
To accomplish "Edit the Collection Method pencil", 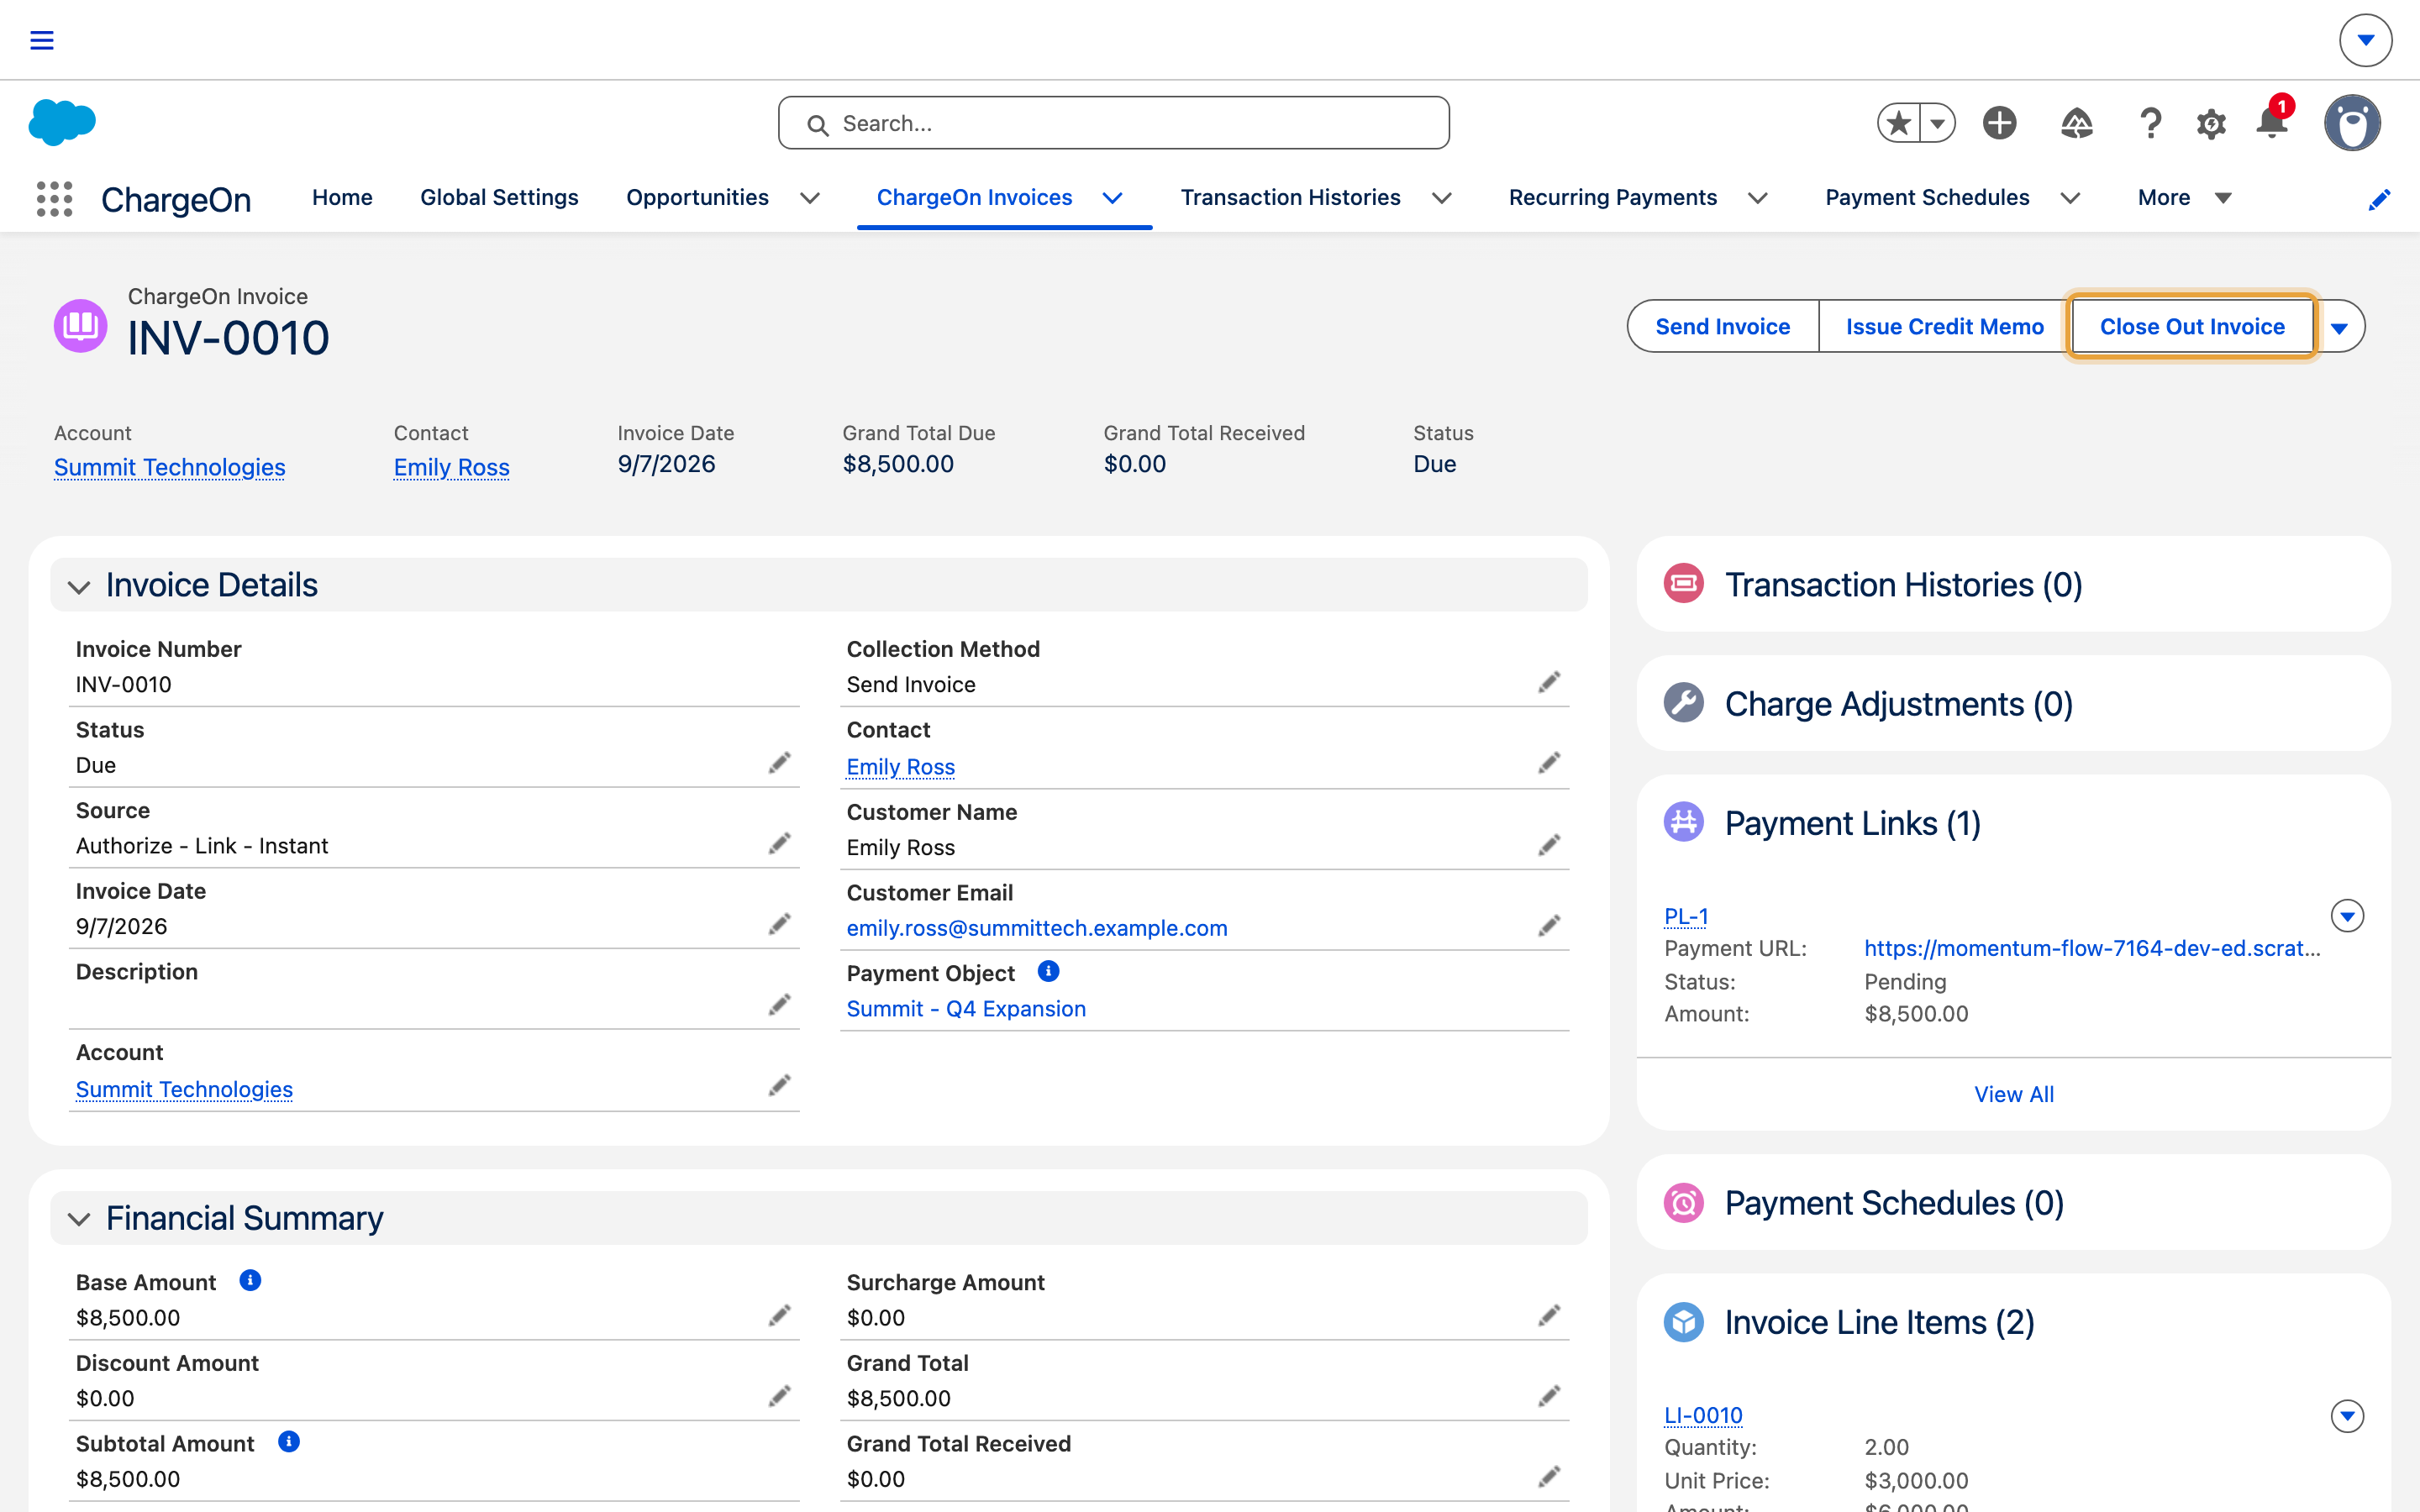I will [1550, 683].
